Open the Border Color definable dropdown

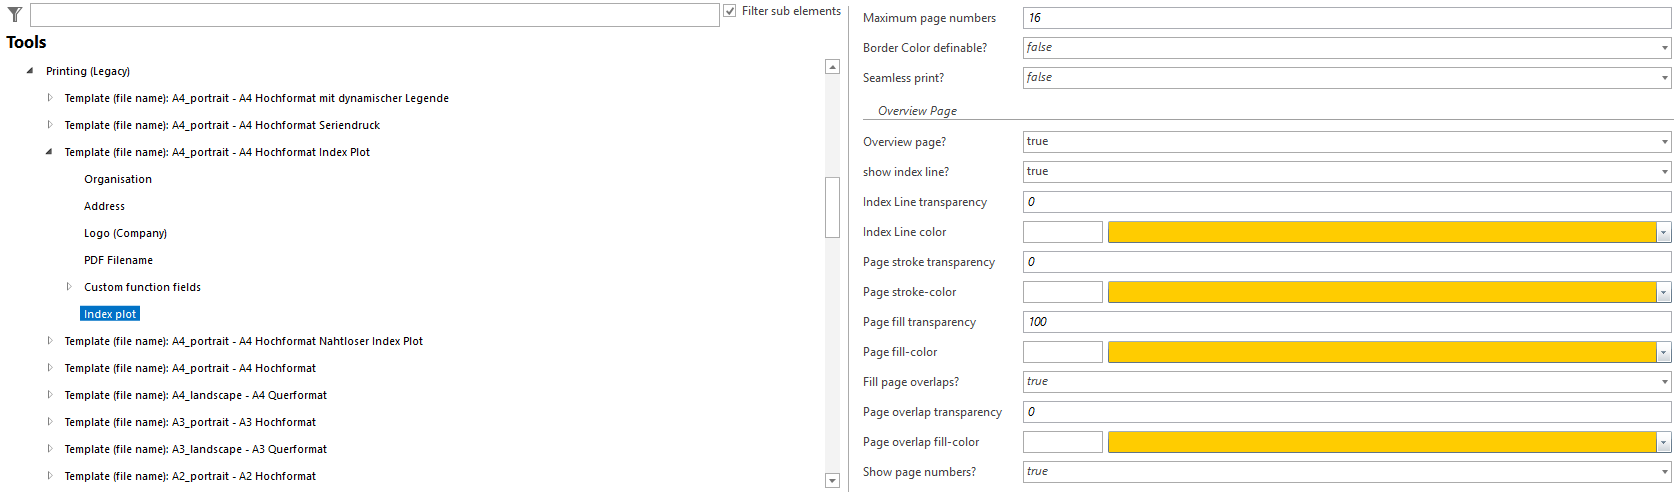(x=1664, y=48)
